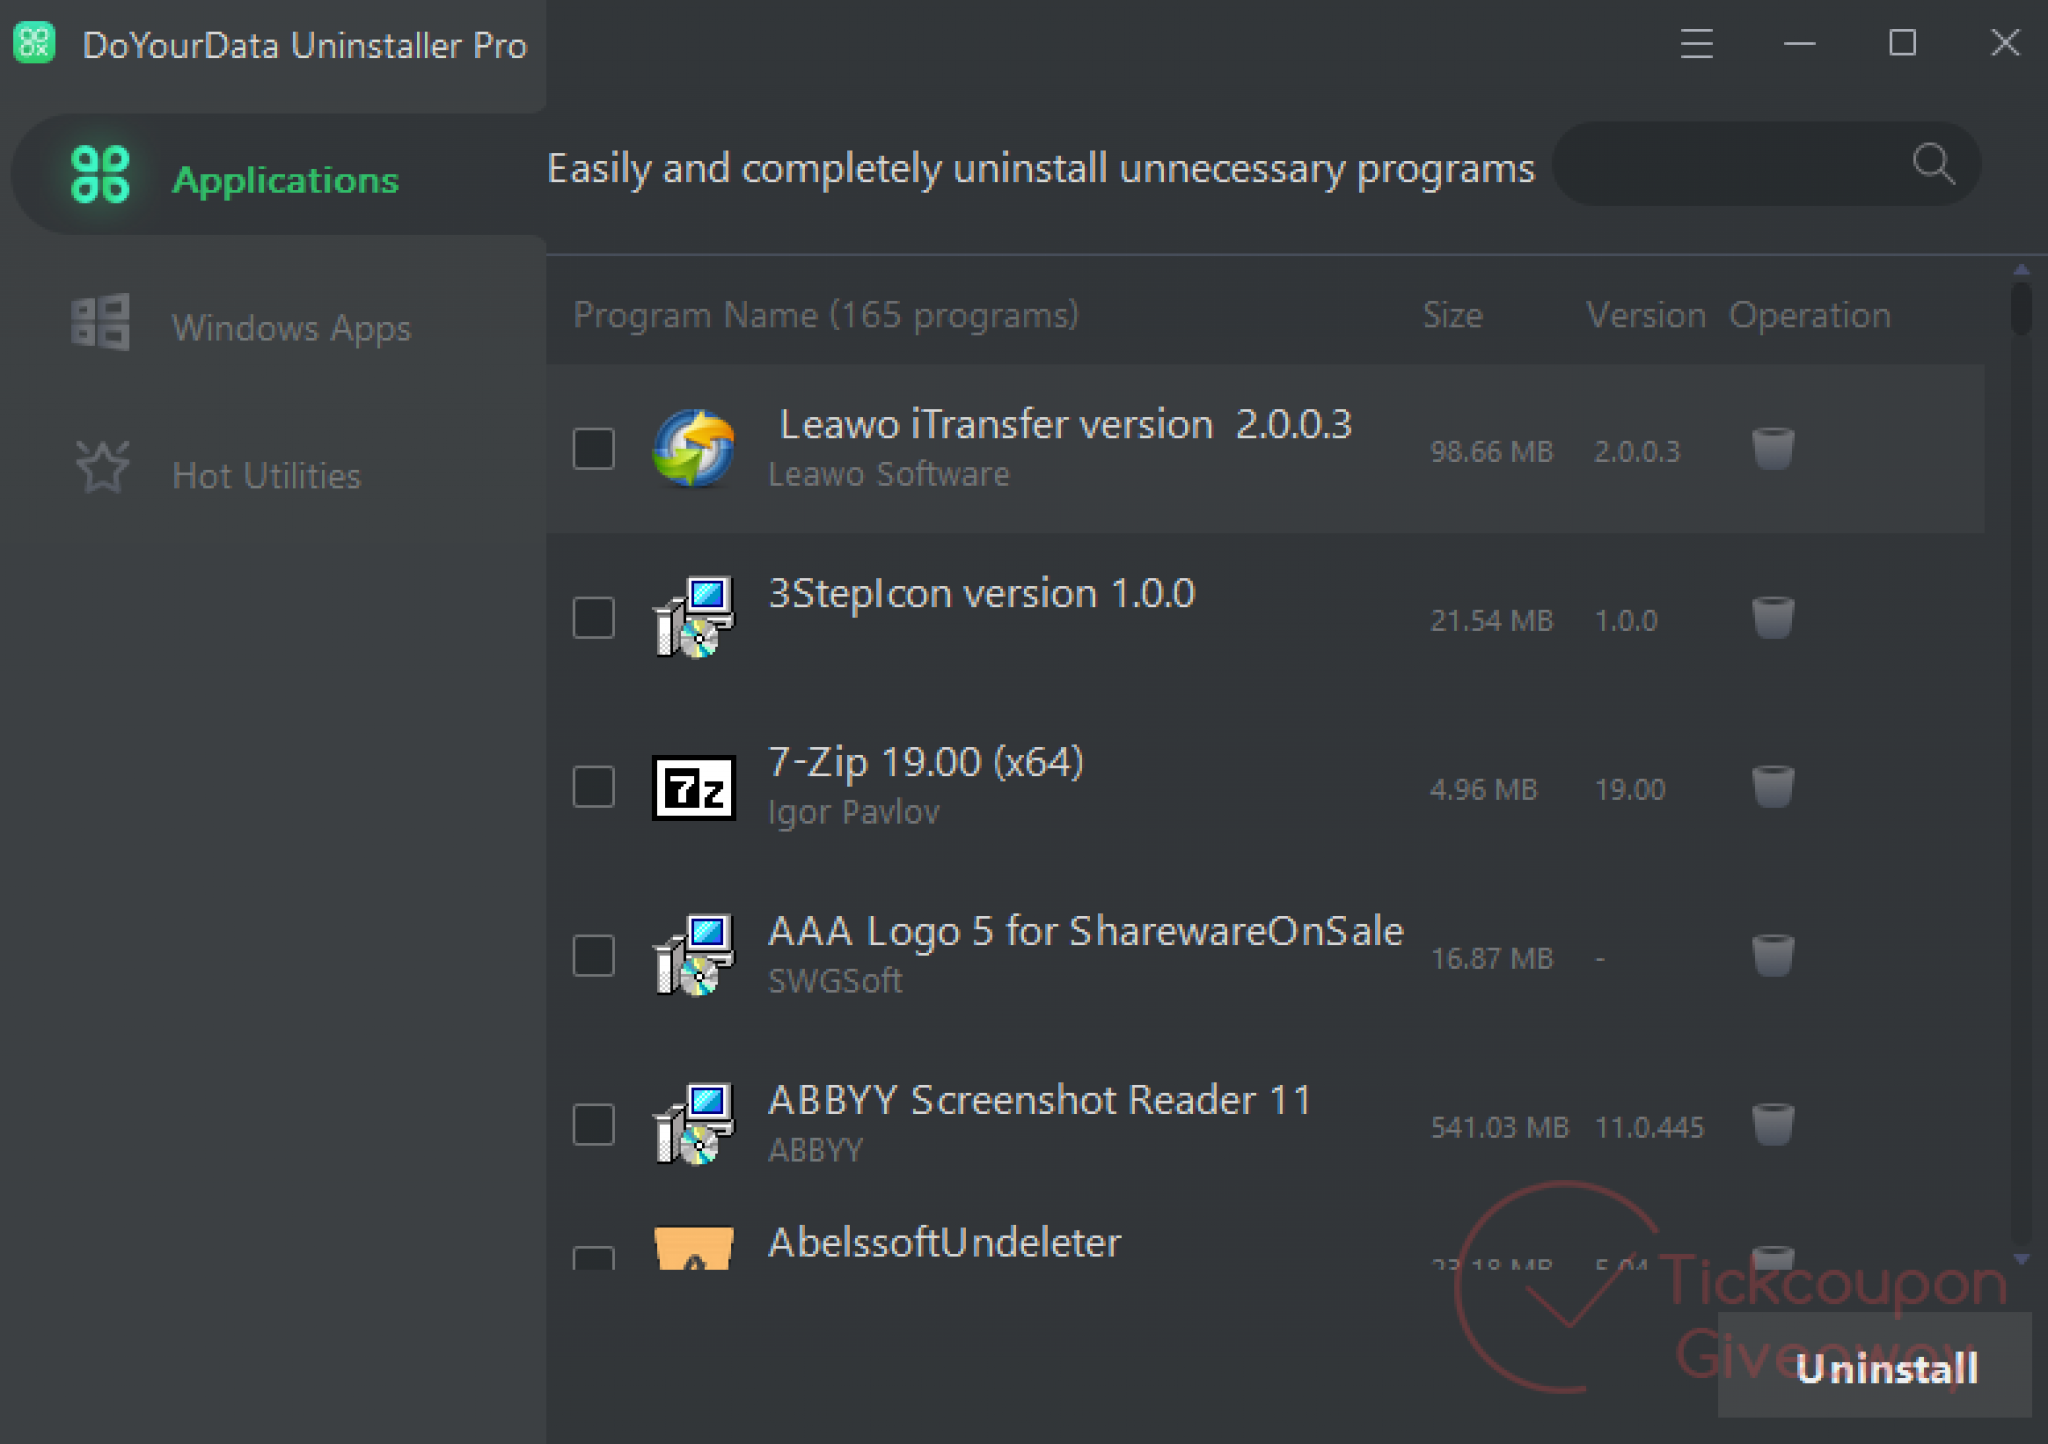Sort by the Program Name column header
The image size is (2048, 1444).
point(825,316)
